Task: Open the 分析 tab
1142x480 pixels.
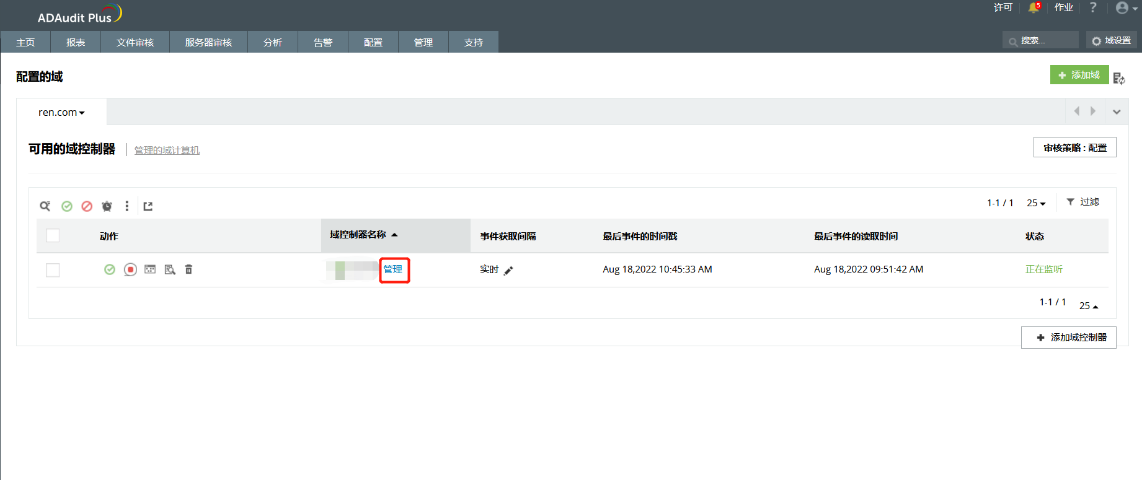Action: tap(273, 42)
